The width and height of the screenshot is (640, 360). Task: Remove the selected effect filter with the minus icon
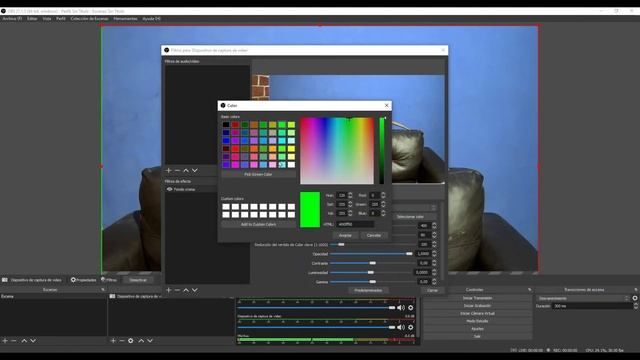177,290
